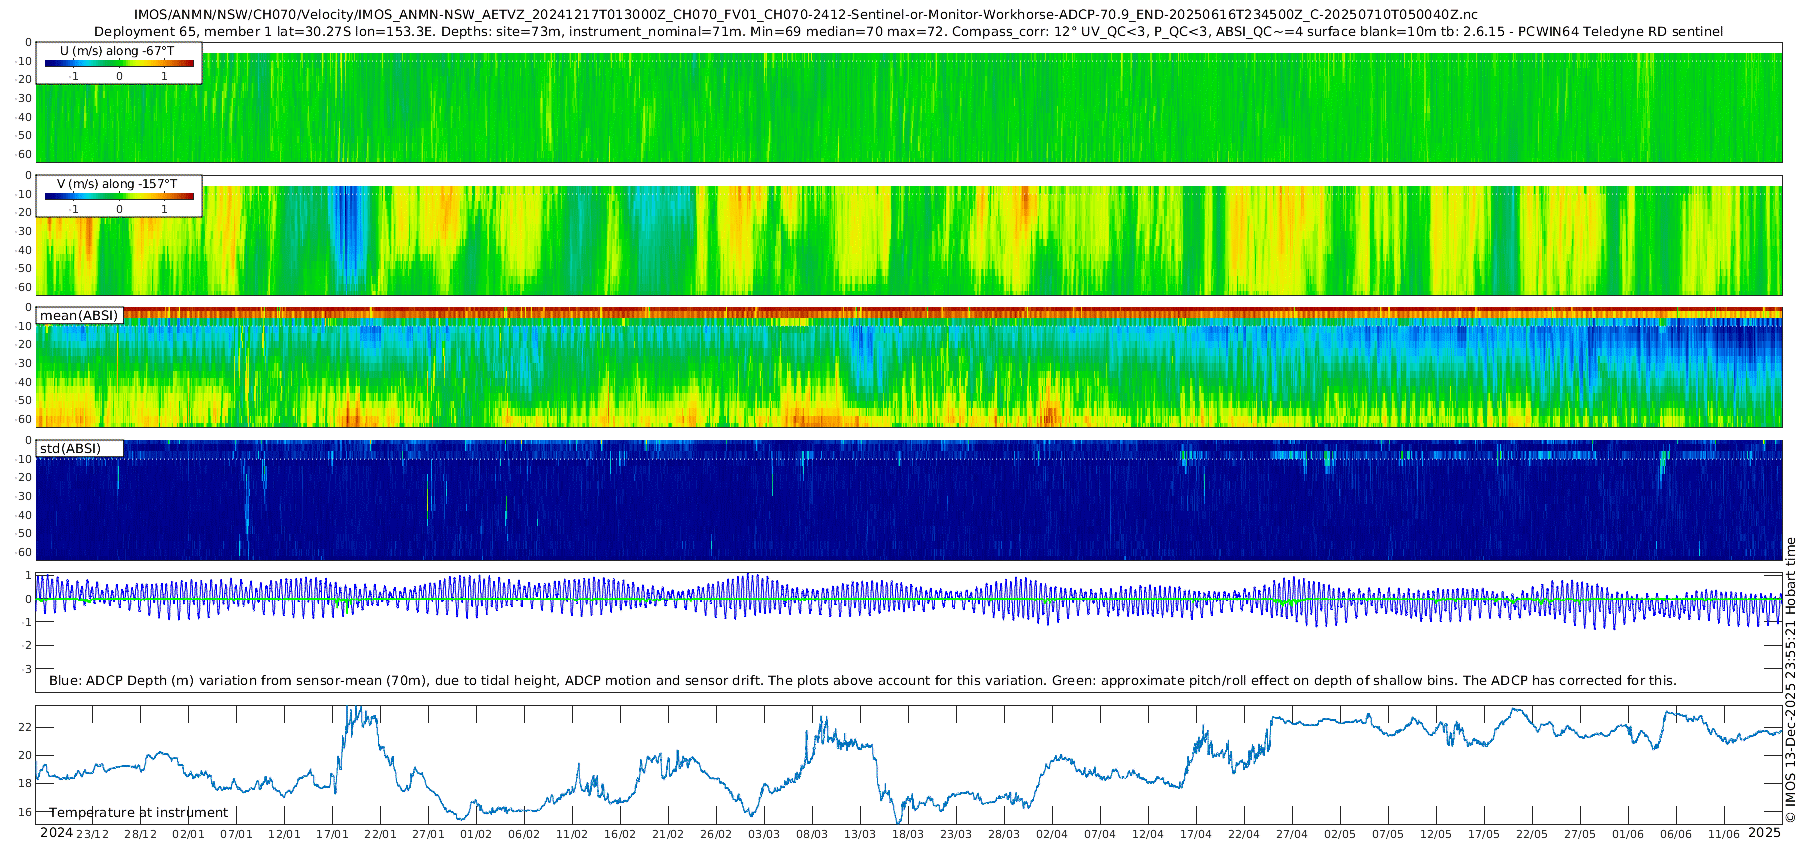Image resolution: width=1800 pixels, height=850 pixels.
Task: Click the '13/03' date tick label
Action: 861,834
